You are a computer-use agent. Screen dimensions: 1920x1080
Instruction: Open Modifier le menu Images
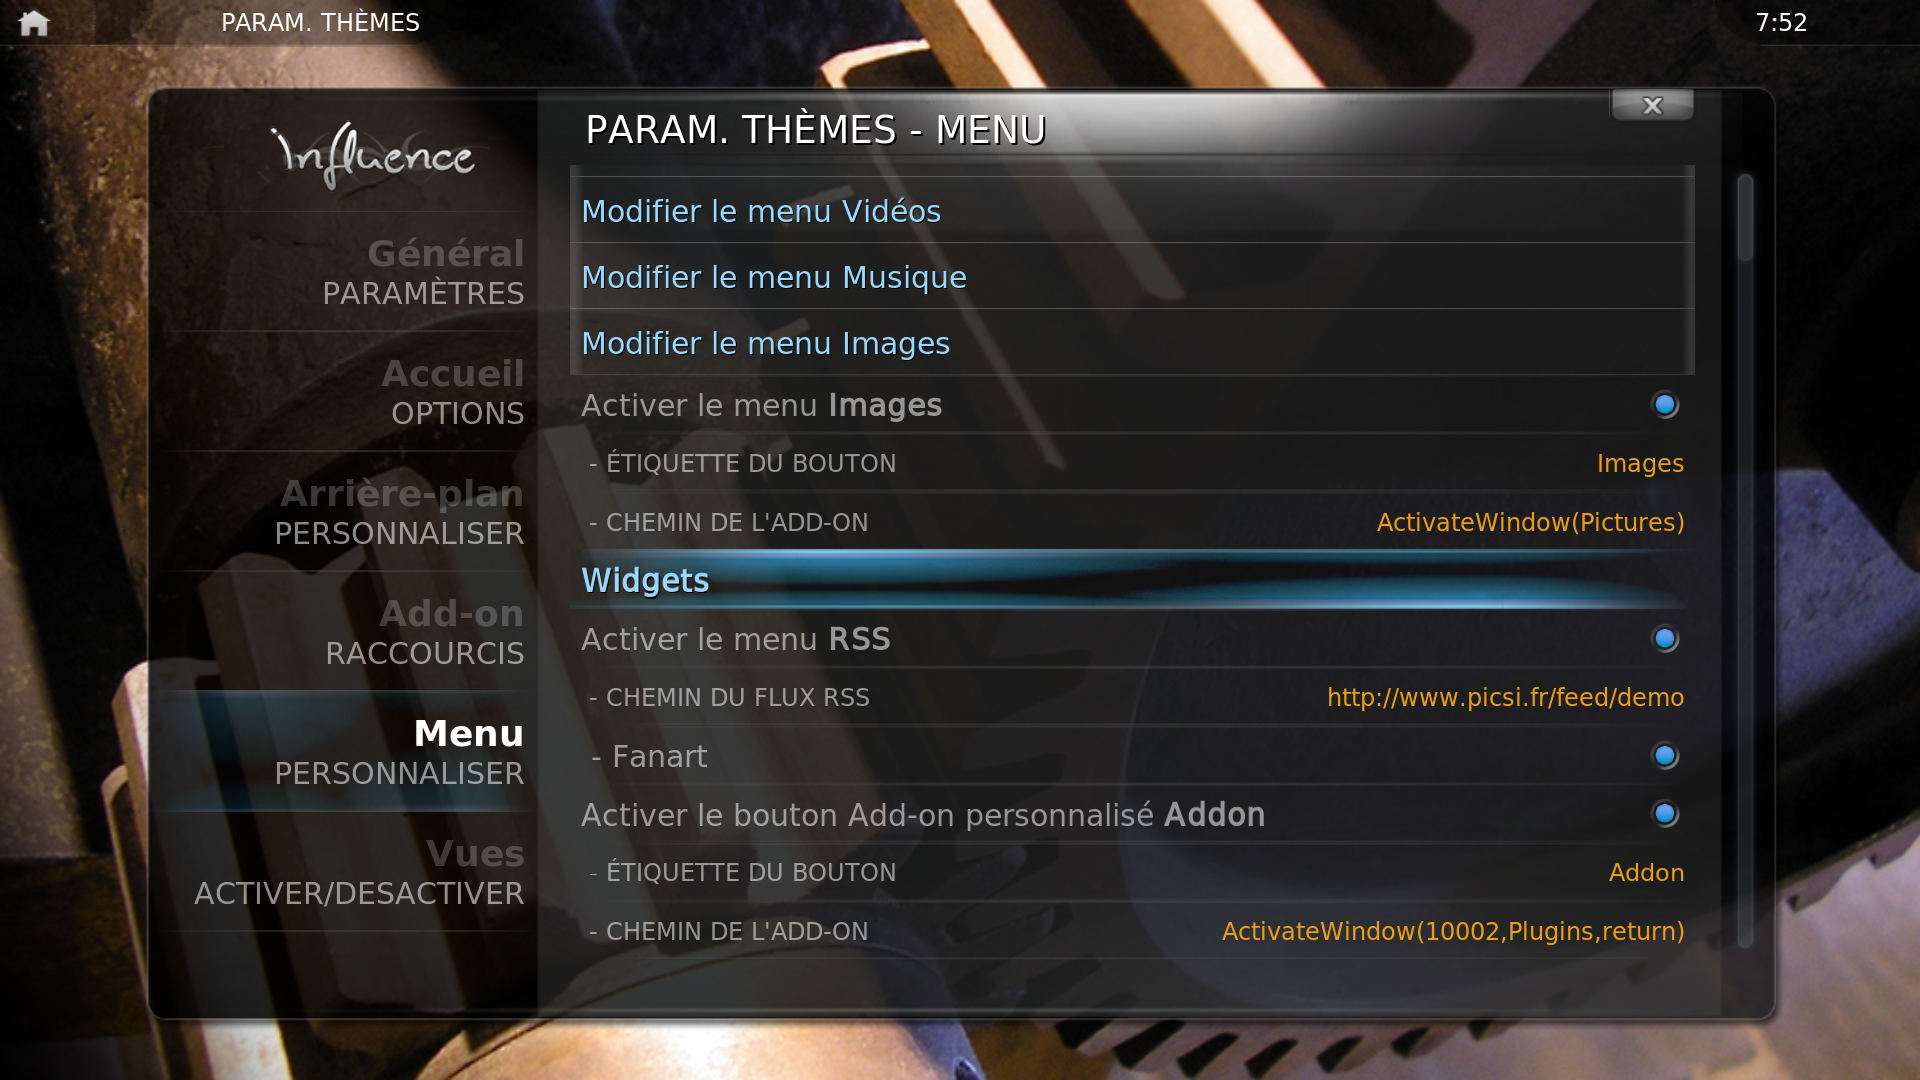point(1132,343)
